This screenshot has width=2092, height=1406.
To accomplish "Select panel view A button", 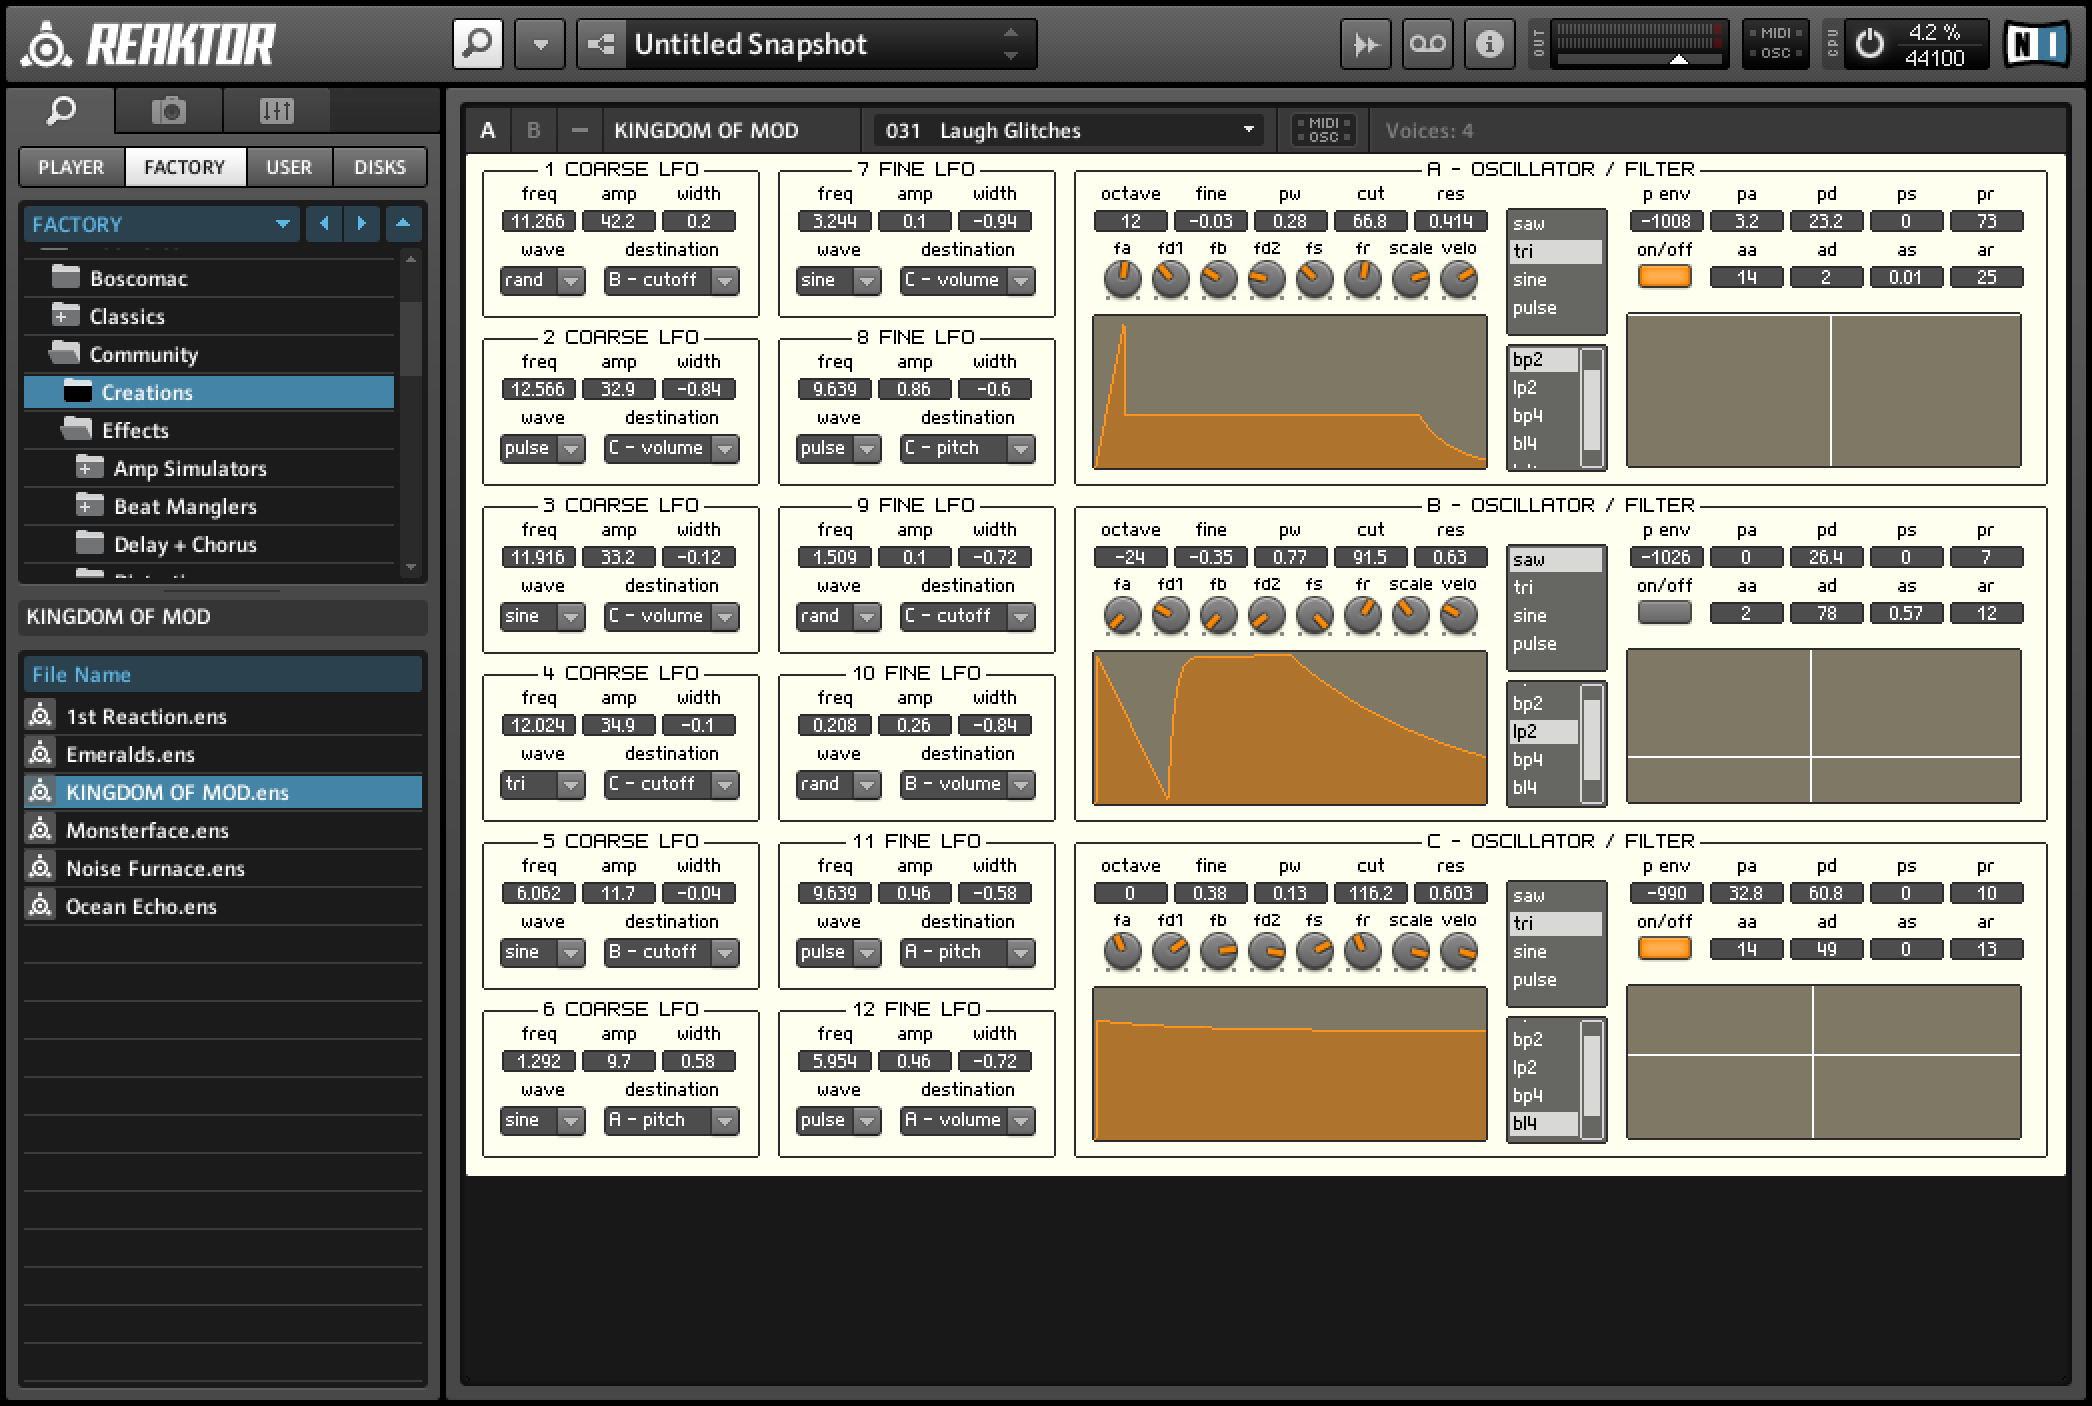I will [488, 130].
